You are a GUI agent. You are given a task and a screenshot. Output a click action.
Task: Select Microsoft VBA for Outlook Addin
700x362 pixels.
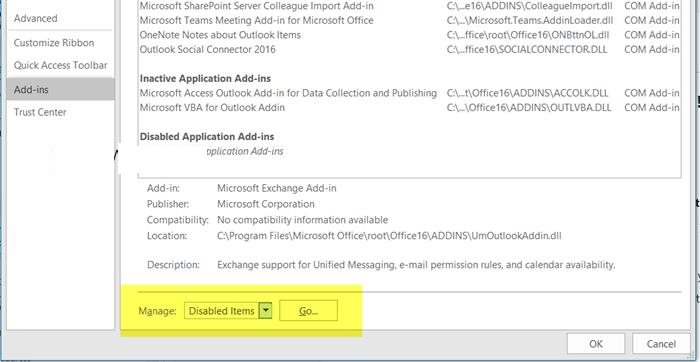[x=212, y=108]
